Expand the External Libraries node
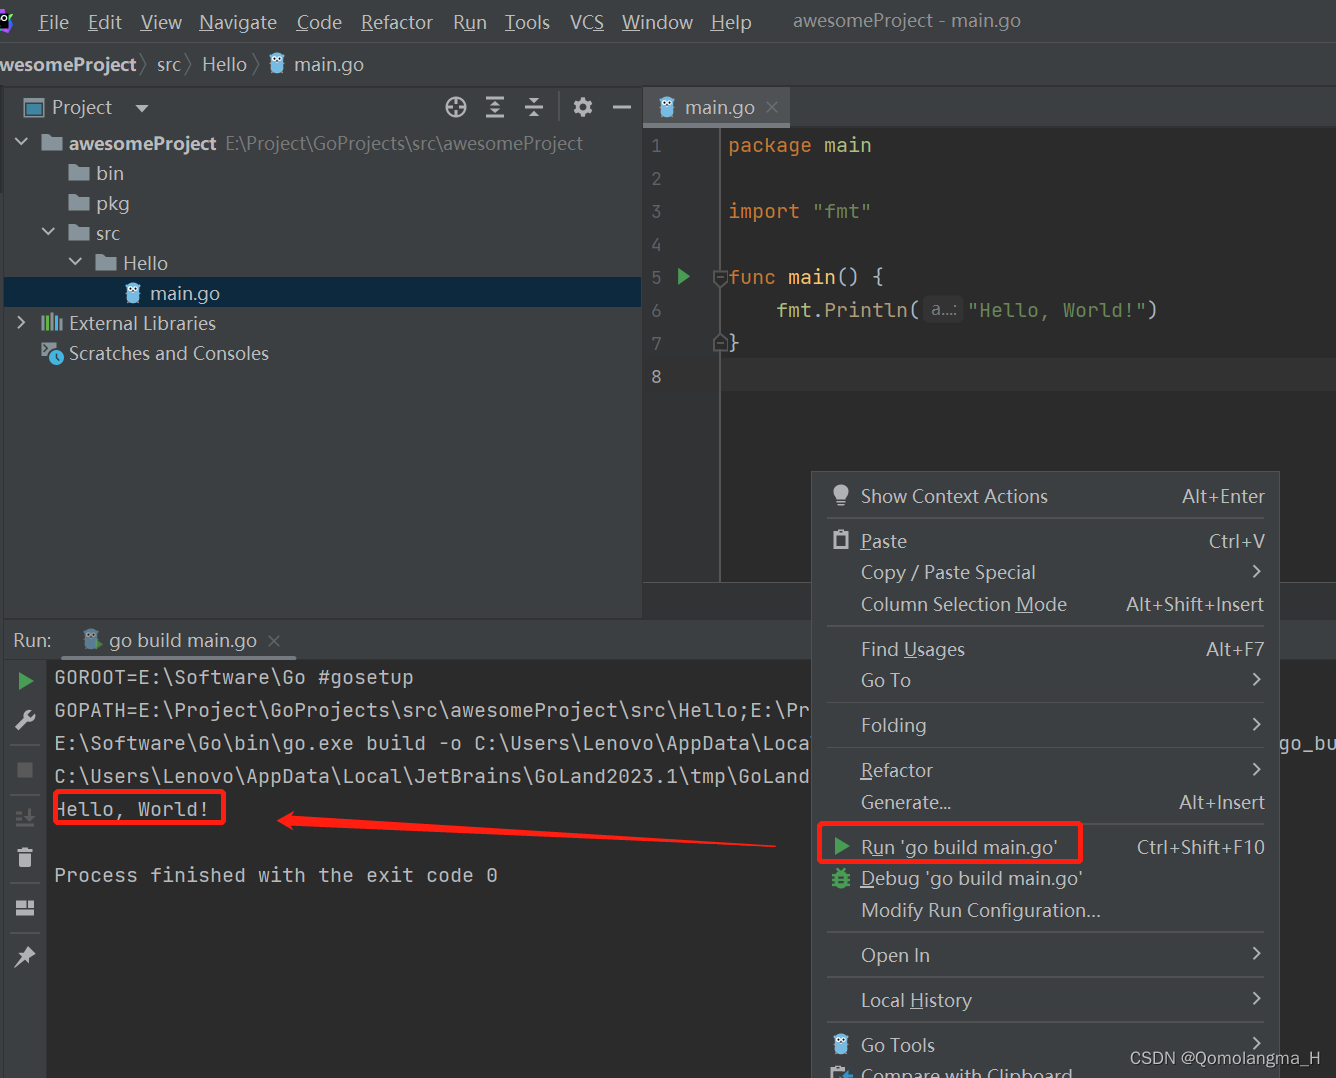 click(x=21, y=323)
